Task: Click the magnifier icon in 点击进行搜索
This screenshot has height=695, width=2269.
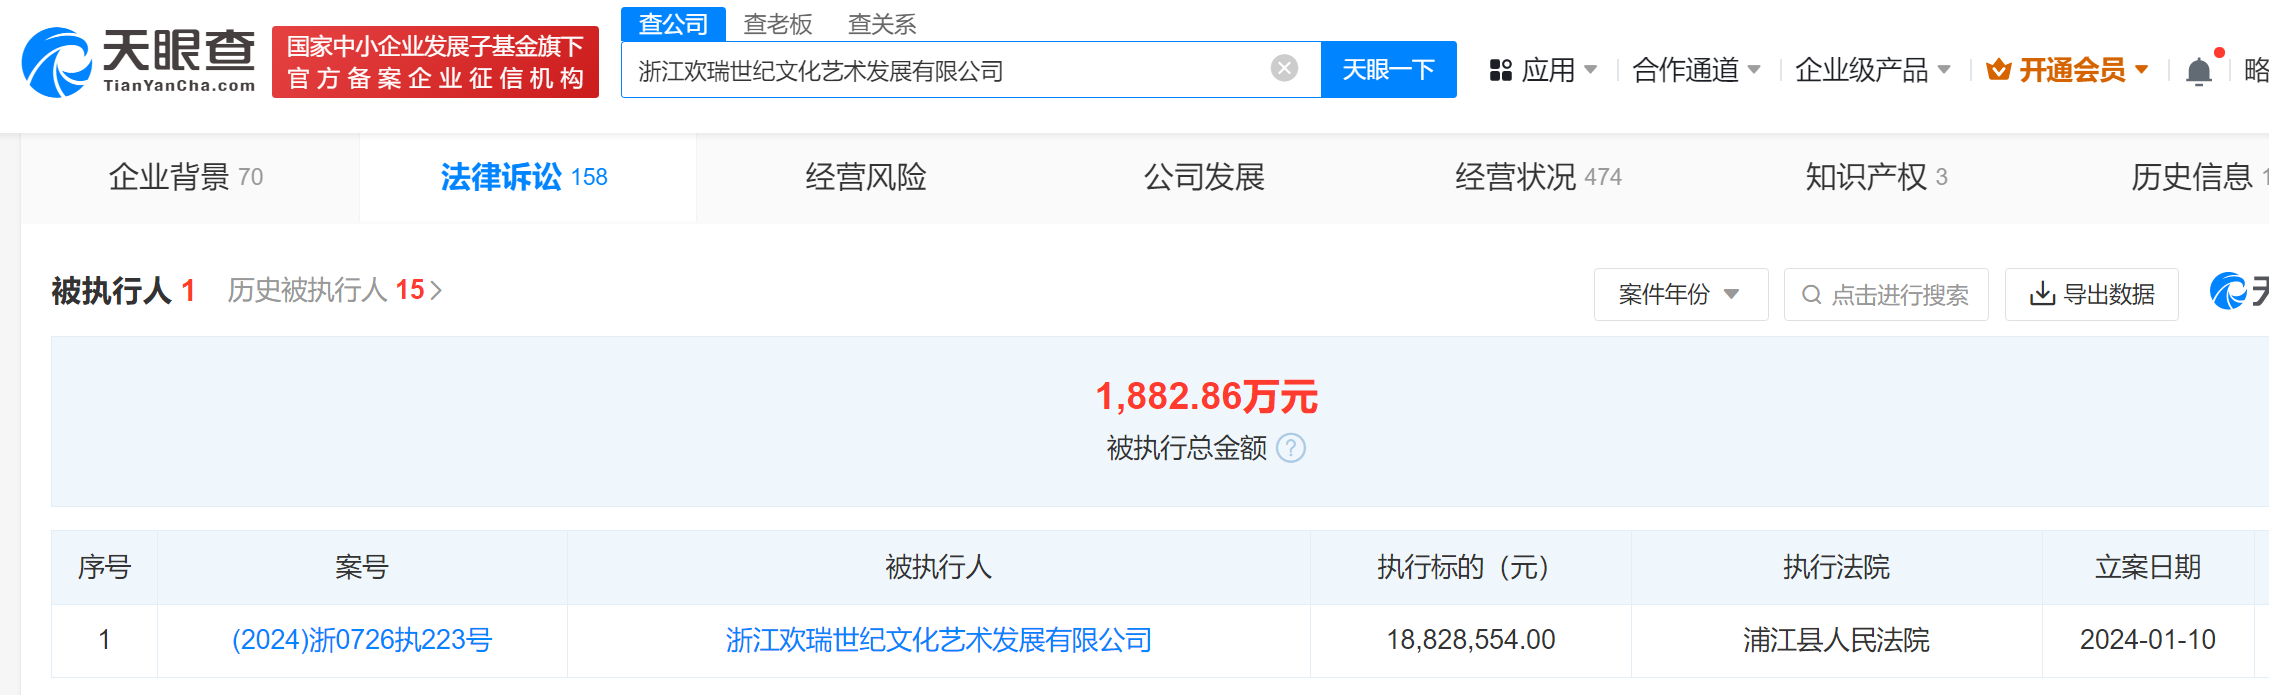Action: coord(1811,295)
